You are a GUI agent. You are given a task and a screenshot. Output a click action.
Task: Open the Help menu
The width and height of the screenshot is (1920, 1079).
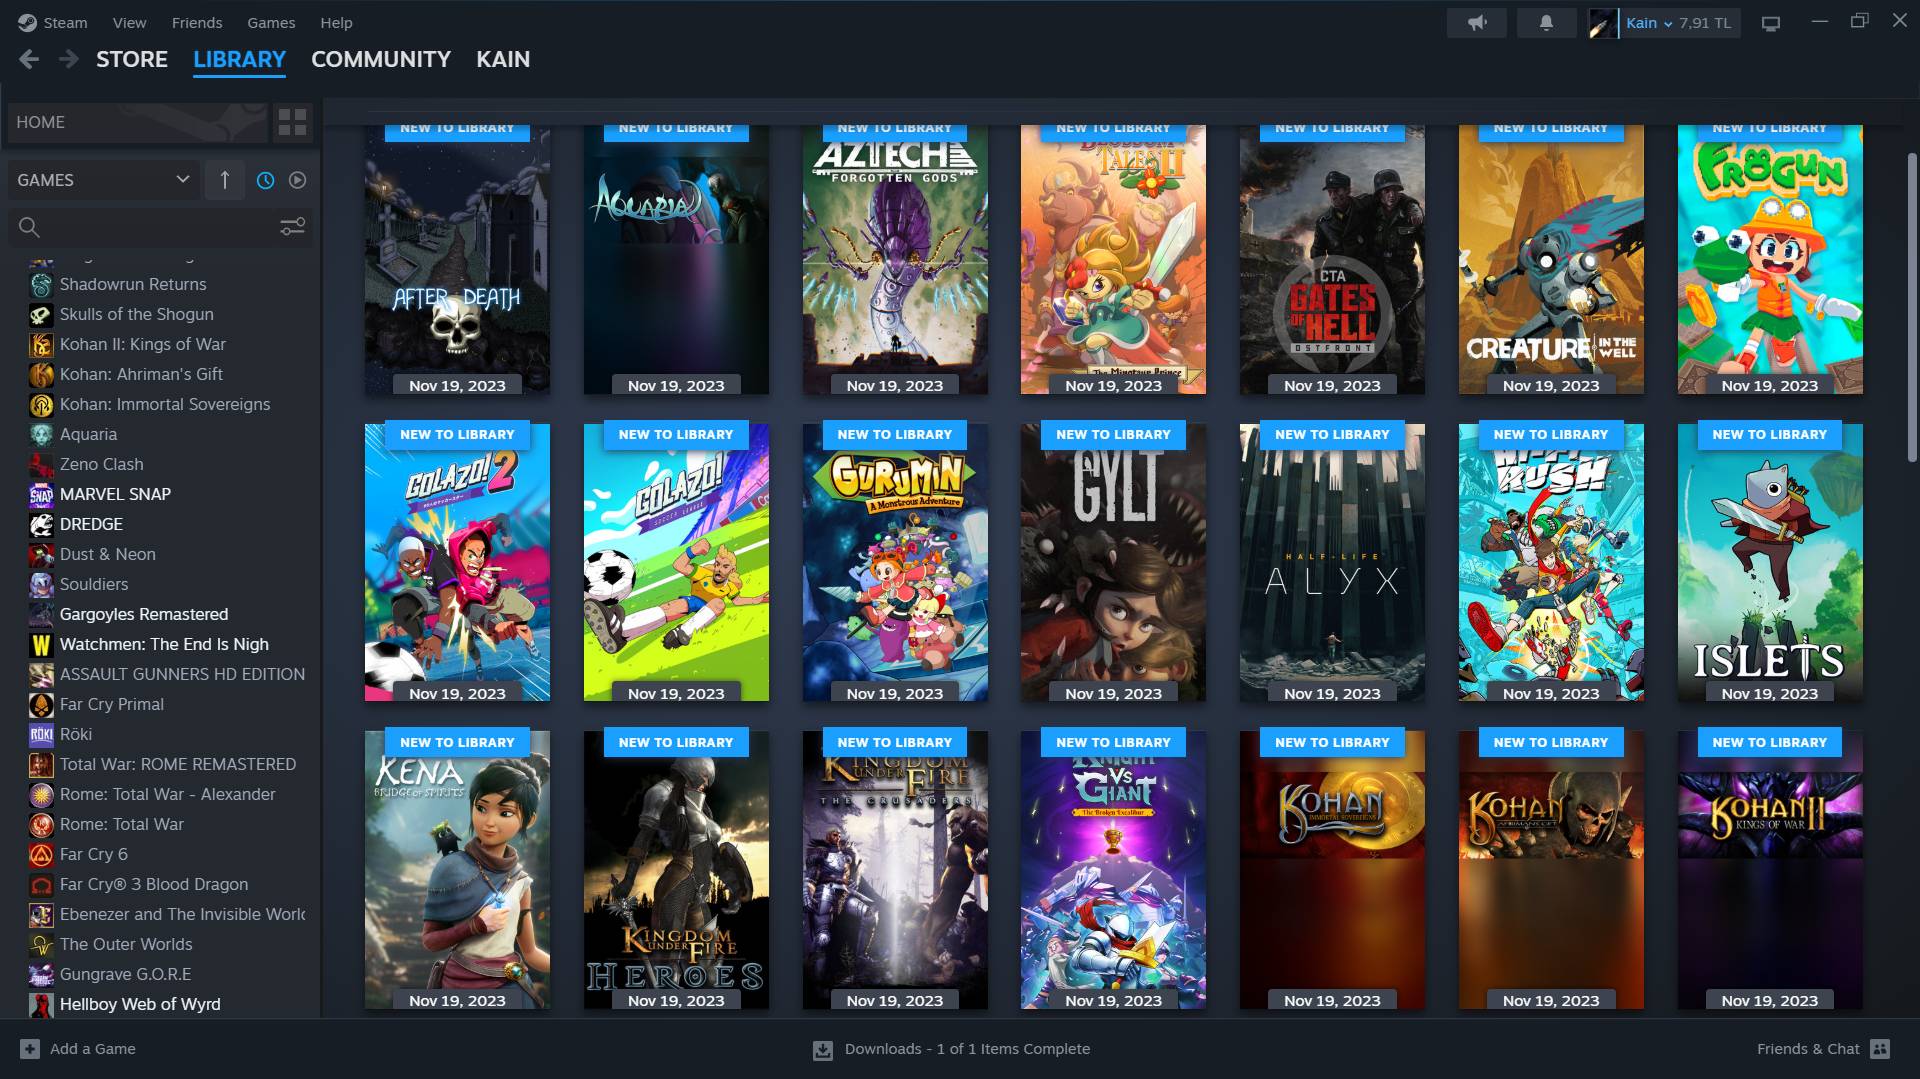click(336, 22)
